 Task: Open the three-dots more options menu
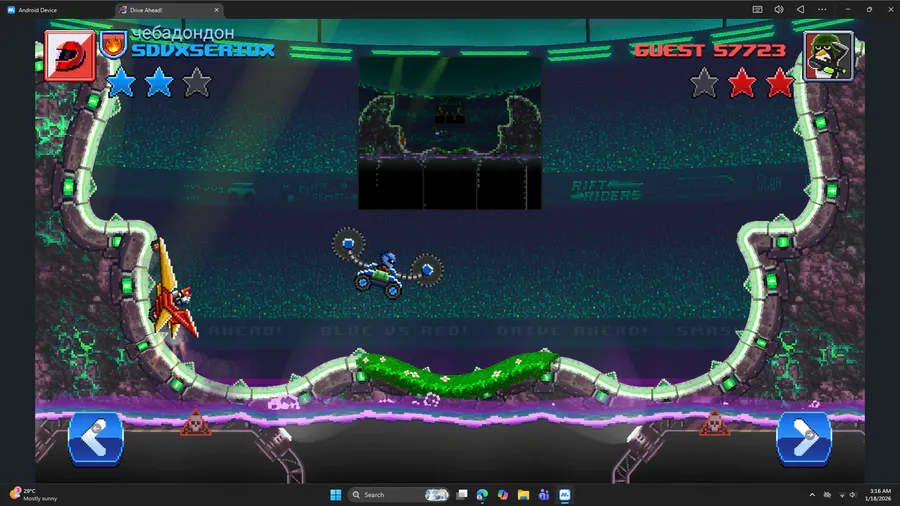point(823,10)
